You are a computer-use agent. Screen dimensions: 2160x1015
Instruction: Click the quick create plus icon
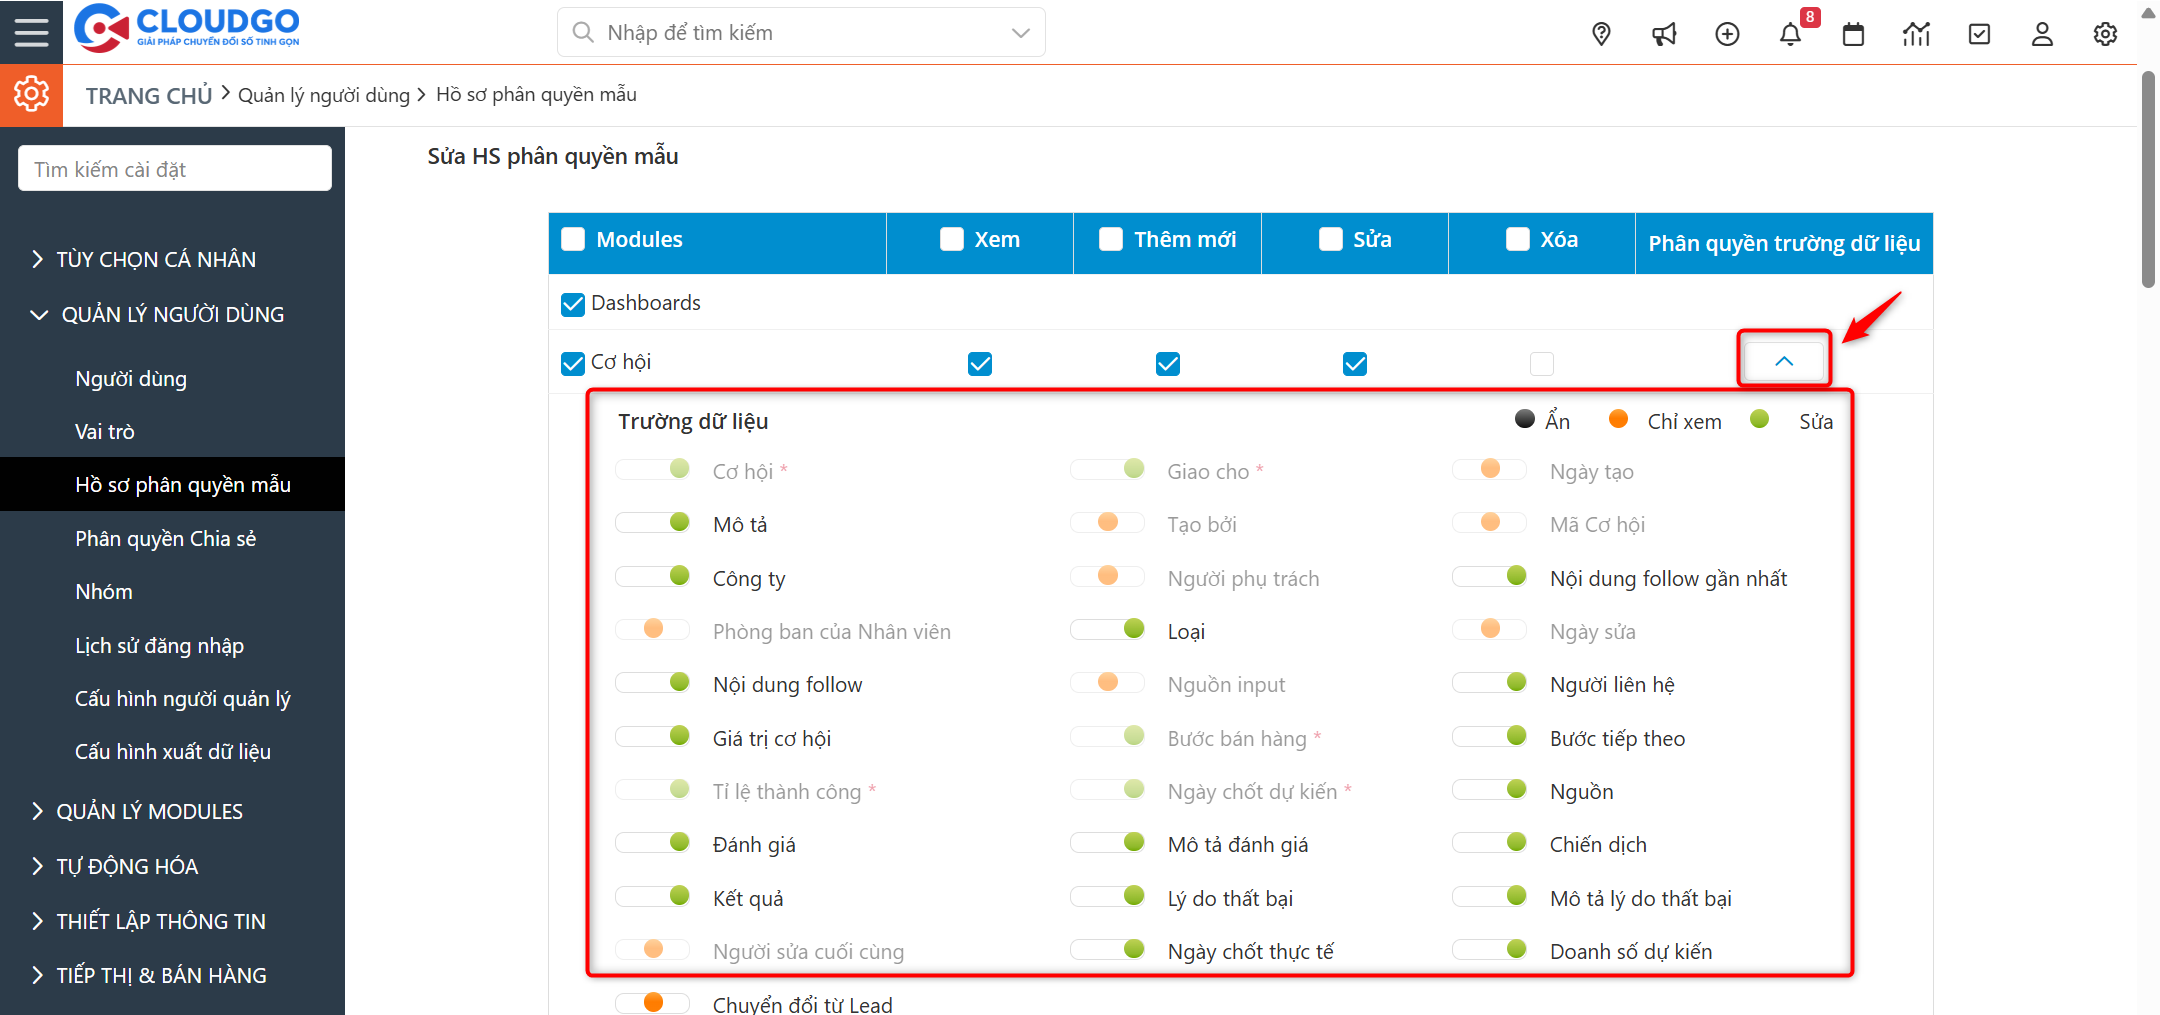pyautogui.click(x=1727, y=34)
